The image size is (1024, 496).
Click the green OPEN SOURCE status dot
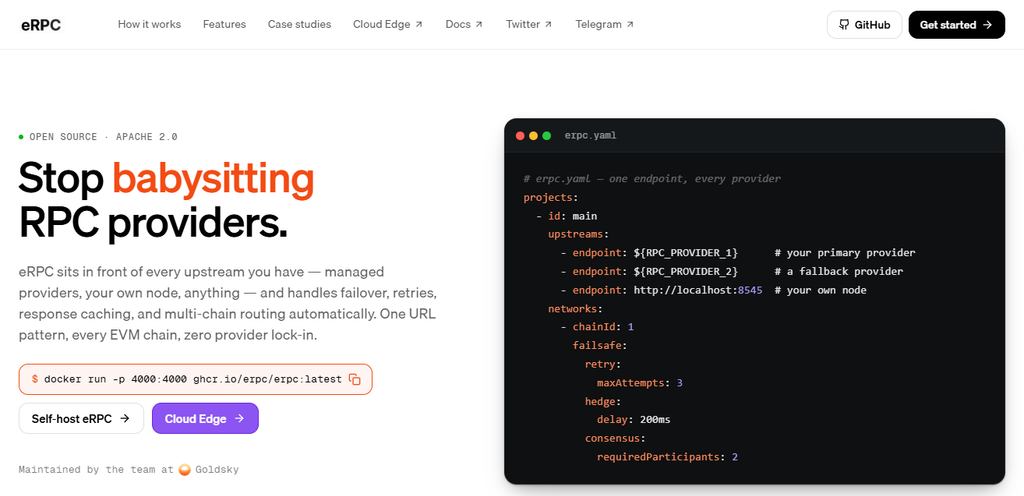pyautogui.click(x=22, y=137)
